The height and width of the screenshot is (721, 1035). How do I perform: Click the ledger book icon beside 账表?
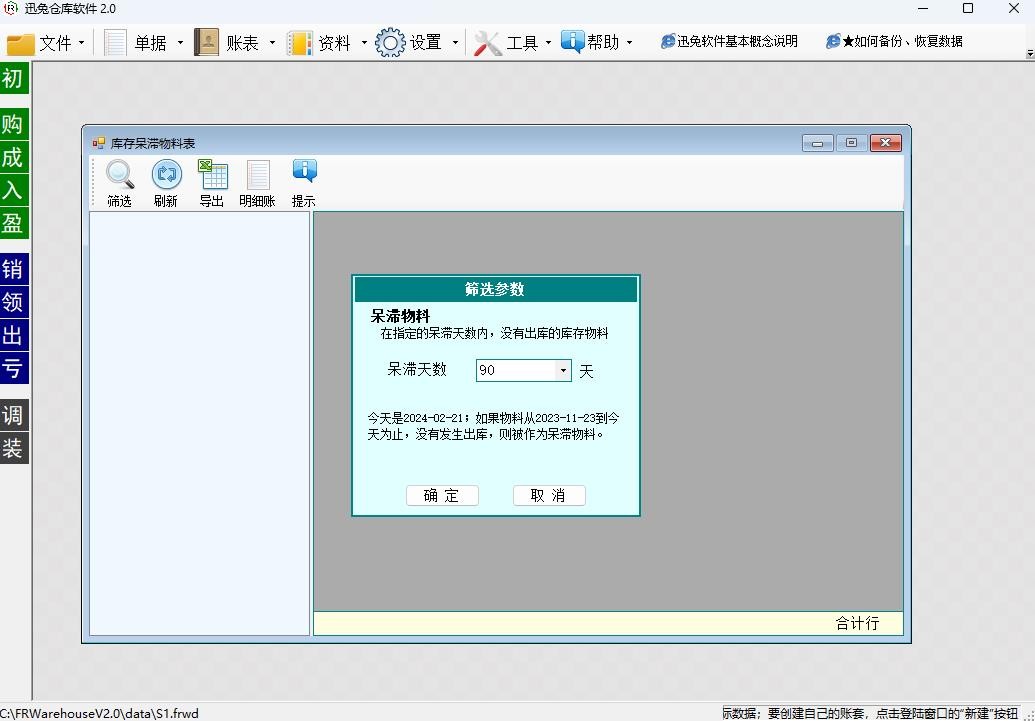(206, 43)
